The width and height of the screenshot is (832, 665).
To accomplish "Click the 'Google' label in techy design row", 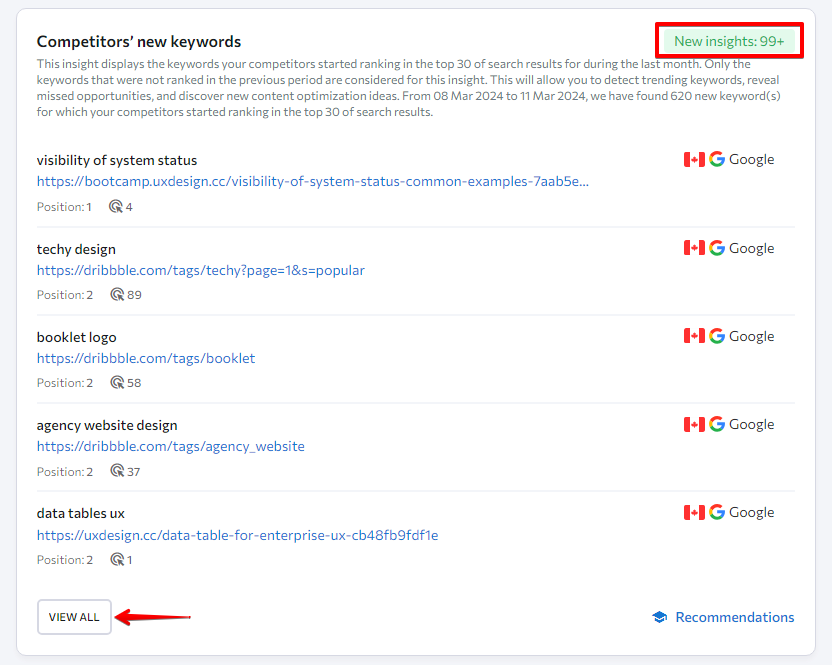I will pyautogui.click(x=751, y=248).
